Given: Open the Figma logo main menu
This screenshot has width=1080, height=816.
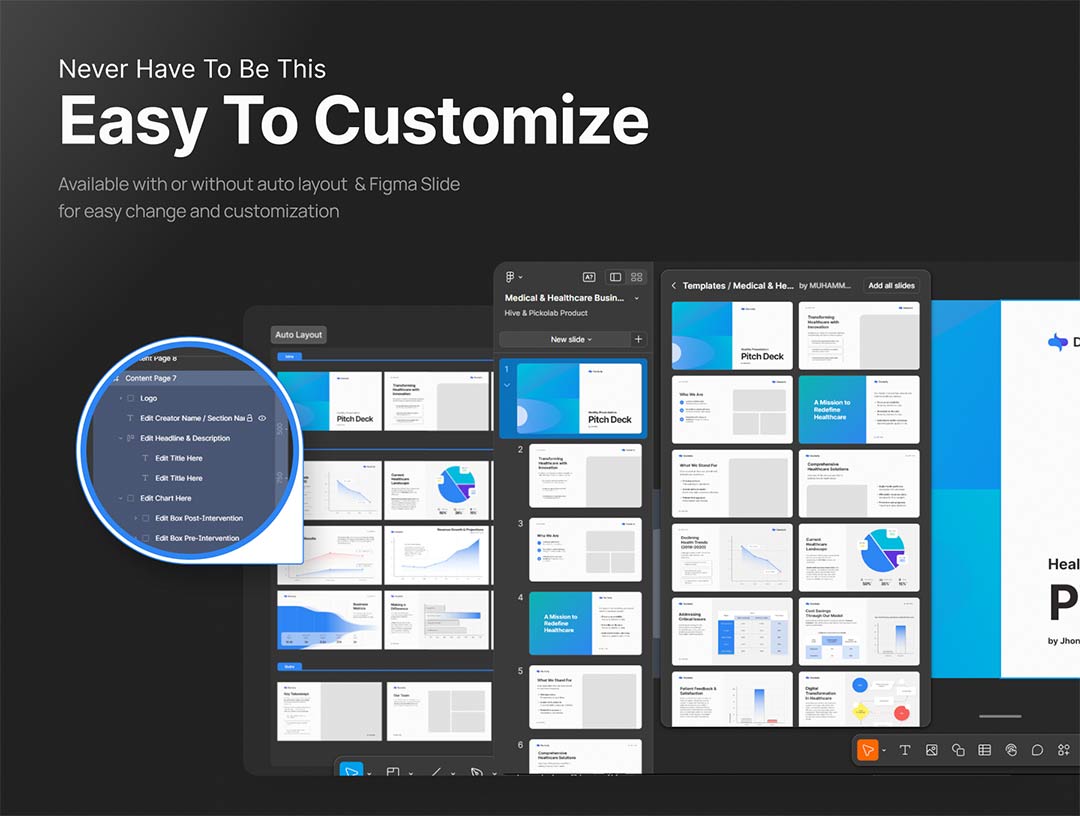Looking at the screenshot, I should (x=512, y=277).
